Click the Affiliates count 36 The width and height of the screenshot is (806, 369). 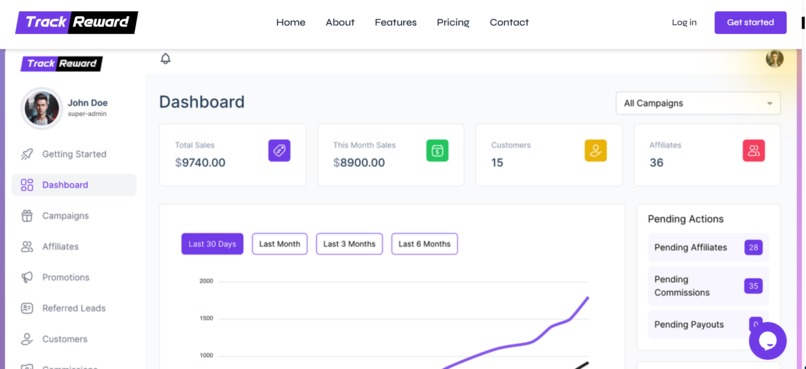(656, 163)
